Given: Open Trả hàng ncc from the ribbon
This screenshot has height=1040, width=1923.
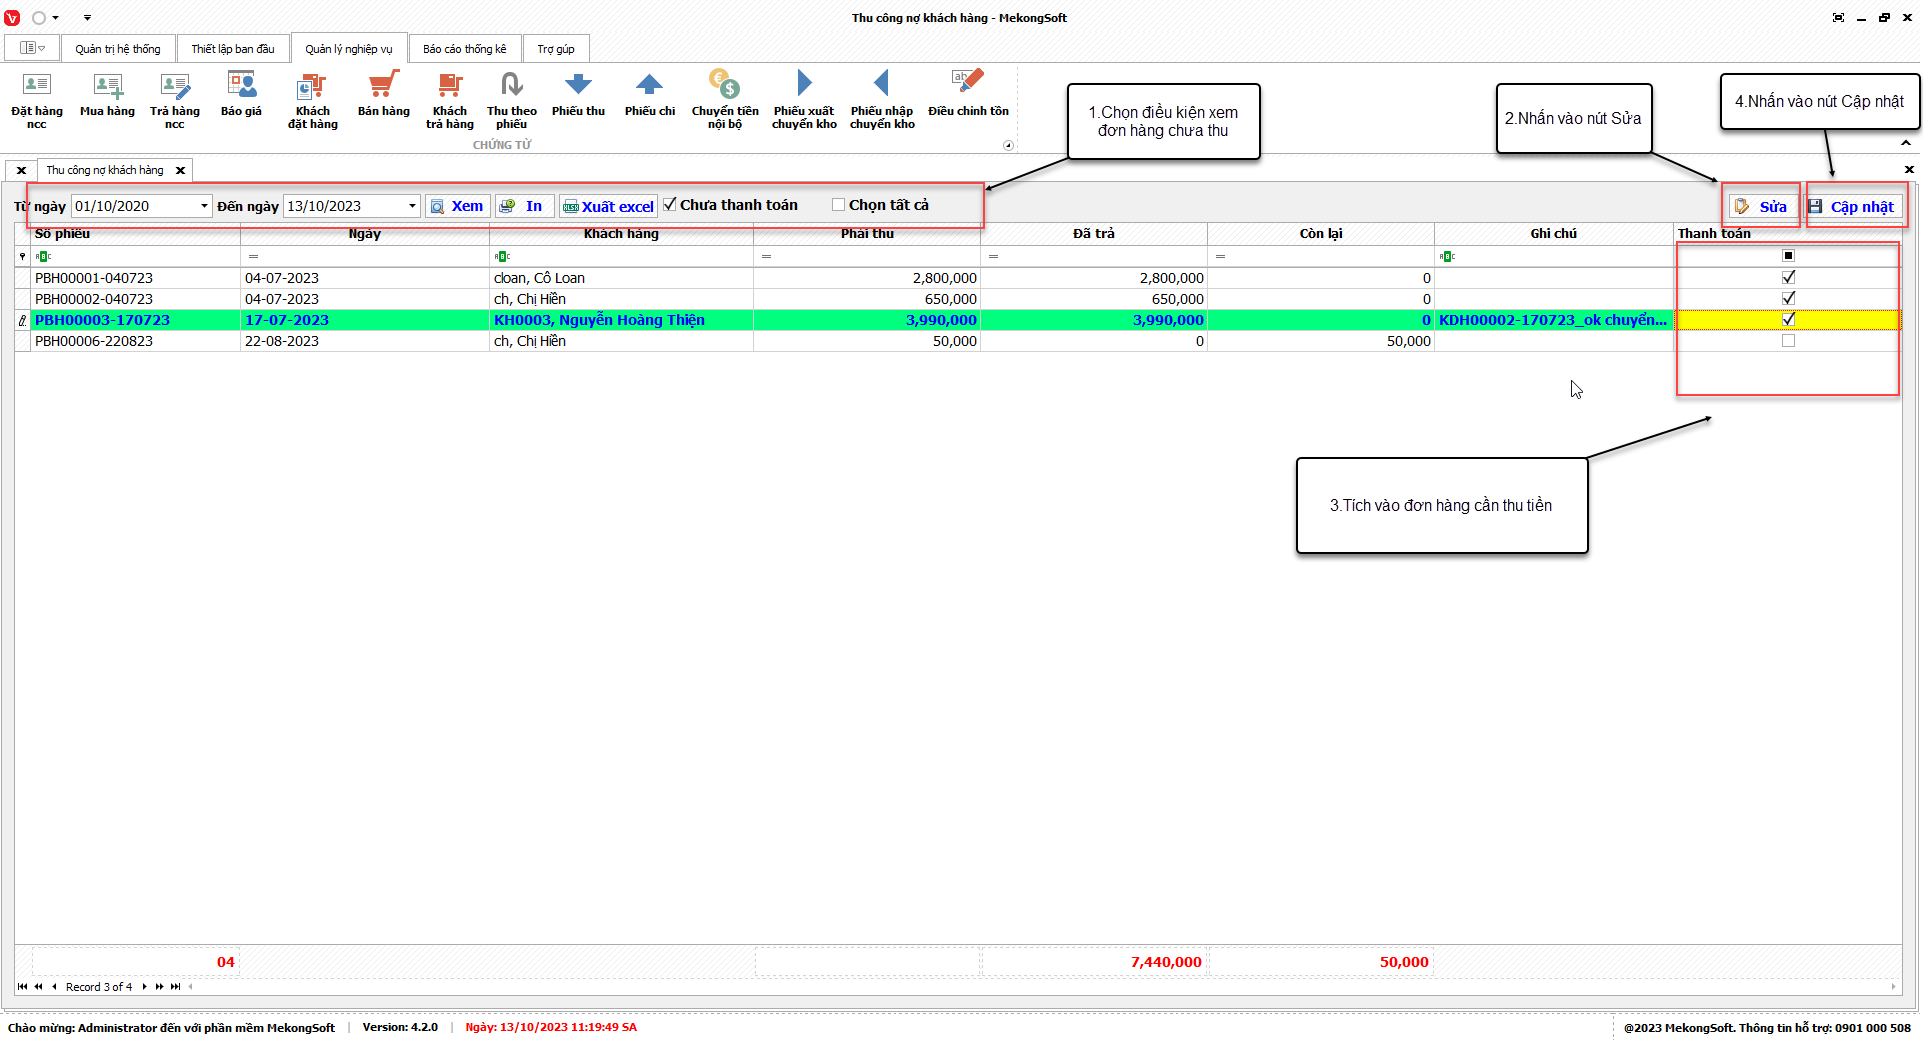Looking at the screenshot, I should coord(175,100).
